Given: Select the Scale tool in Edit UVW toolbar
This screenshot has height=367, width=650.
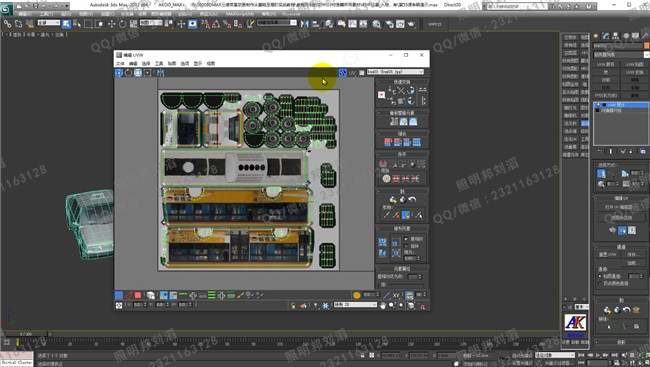Looking at the screenshot, I should click(x=138, y=73).
